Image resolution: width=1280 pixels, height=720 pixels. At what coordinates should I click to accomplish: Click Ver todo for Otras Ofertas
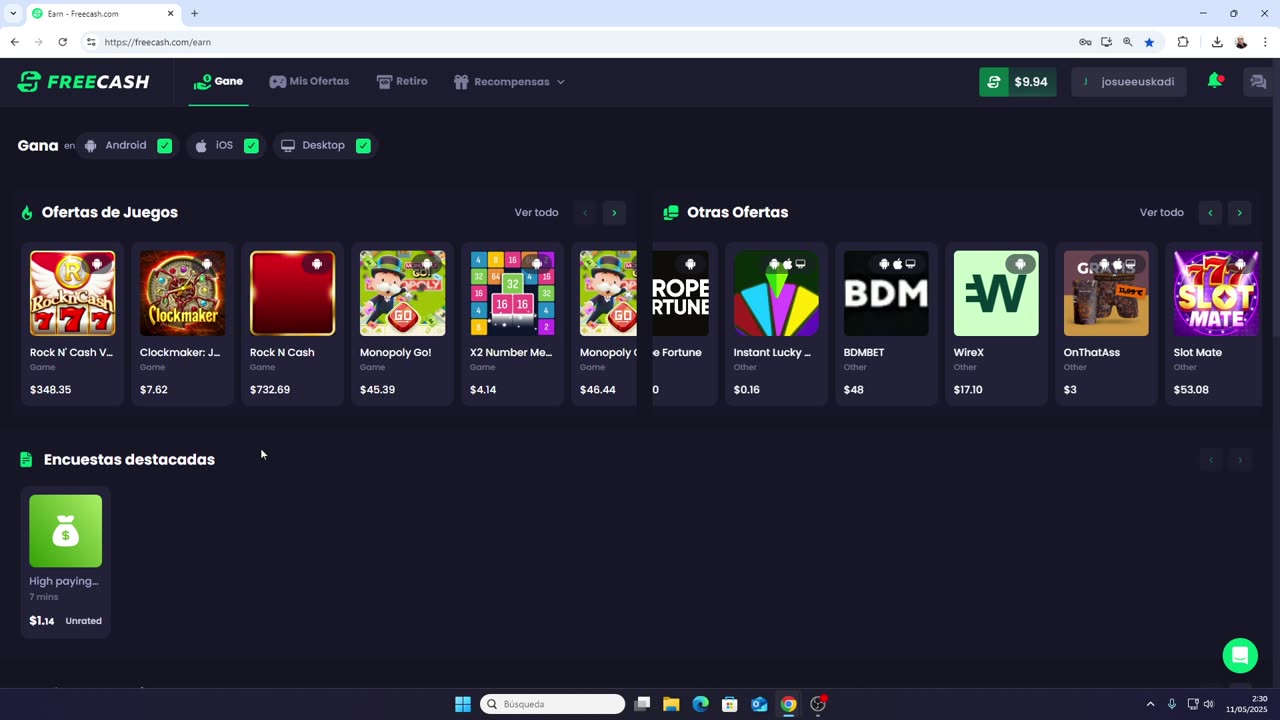(x=1161, y=212)
